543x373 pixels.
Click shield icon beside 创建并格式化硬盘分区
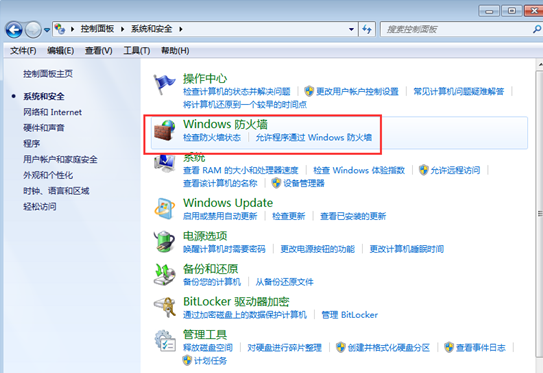click(x=341, y=347)
